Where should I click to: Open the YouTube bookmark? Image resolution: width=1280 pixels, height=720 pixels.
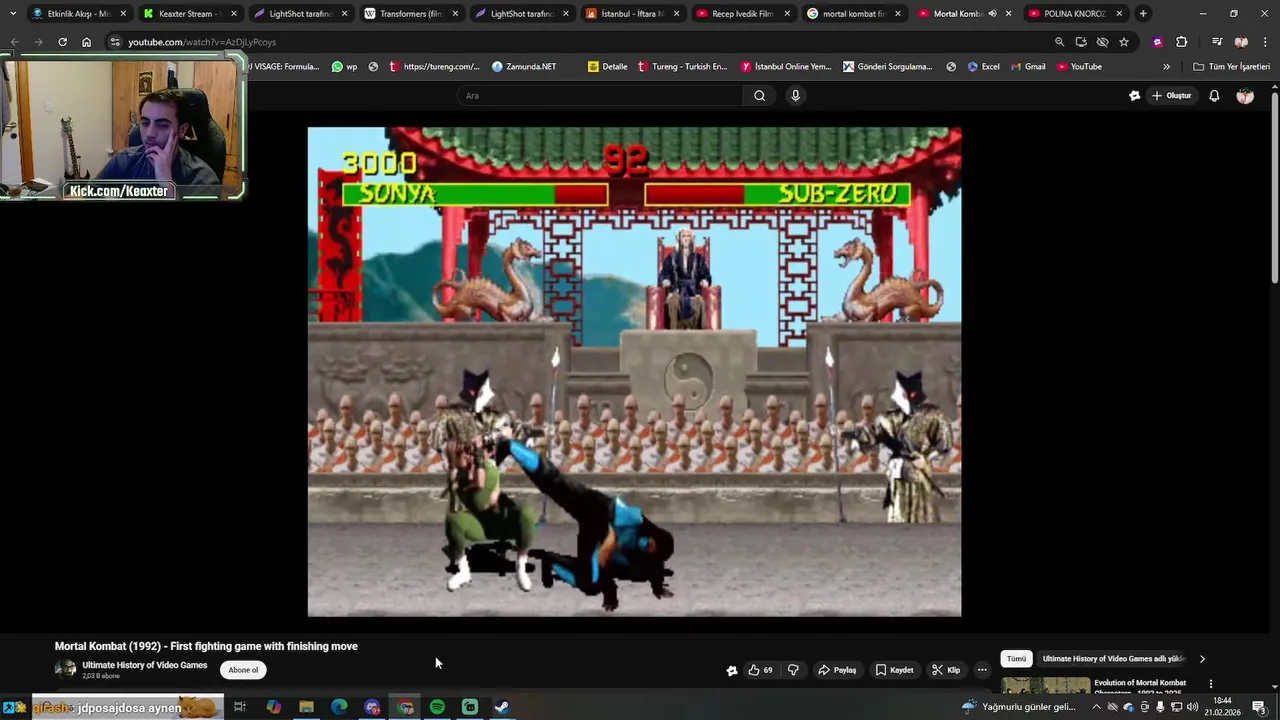(1079, 67)
